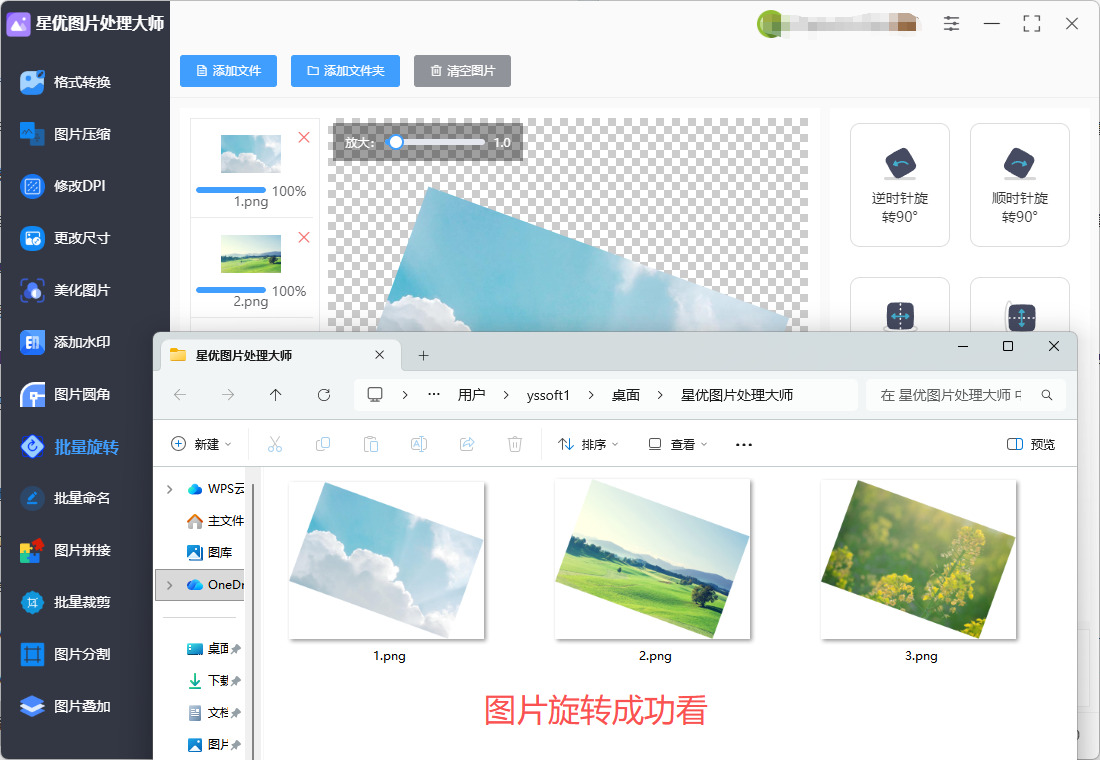Viewport: 1100px width, 760px height.
Task: Select 2.png thumbnail in app file list
Action: point(251,253)
